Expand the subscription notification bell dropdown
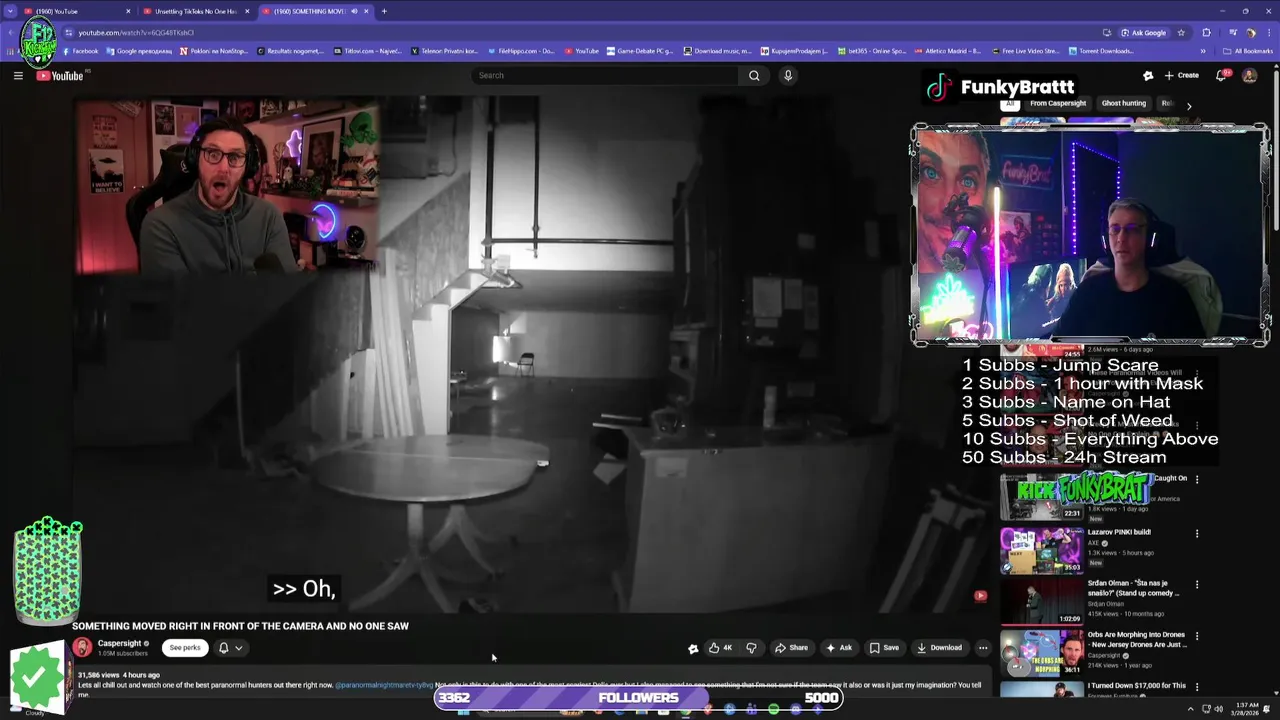The height and width of the screenshot is (720, 1280). pyautogui.click(x=231, y=648)
